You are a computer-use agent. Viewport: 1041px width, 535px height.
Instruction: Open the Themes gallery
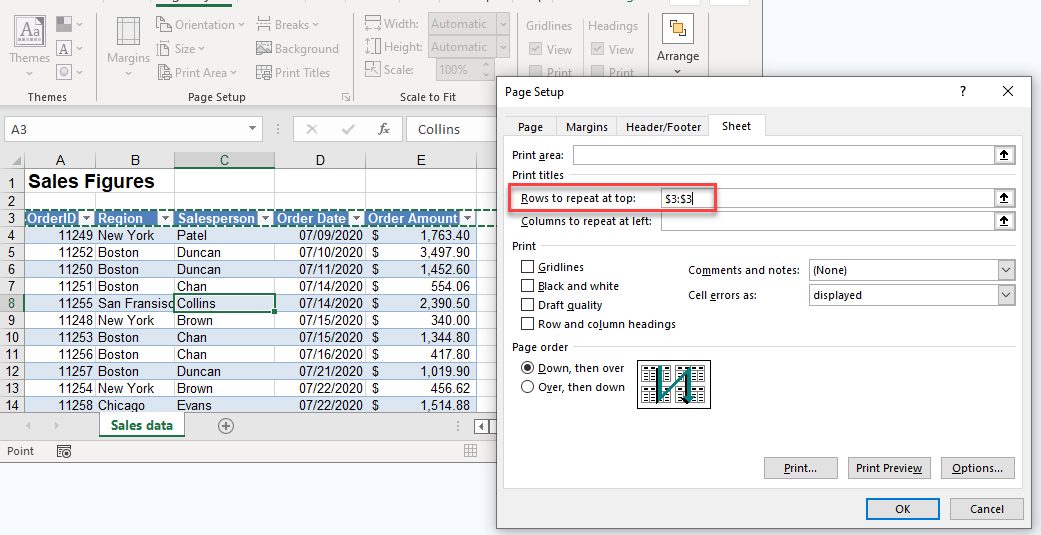(x=29, y=46)
